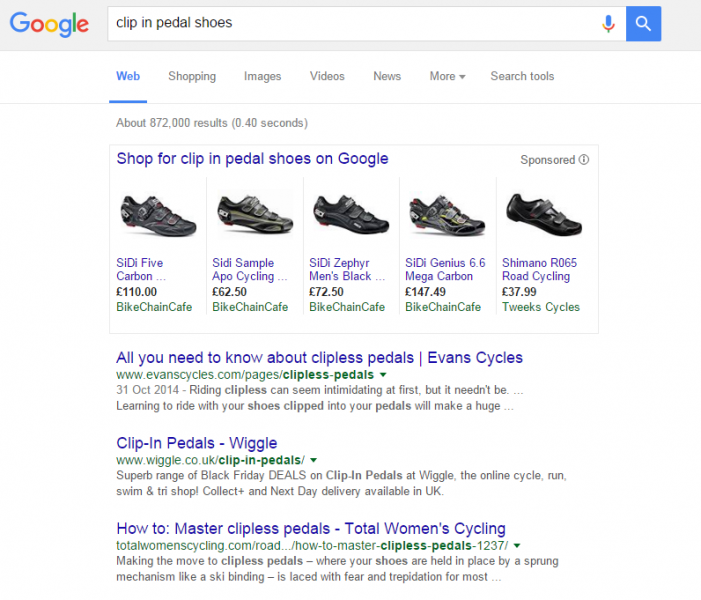Go to the Videos tab
The image size is (701, 600).
[327, 76]
